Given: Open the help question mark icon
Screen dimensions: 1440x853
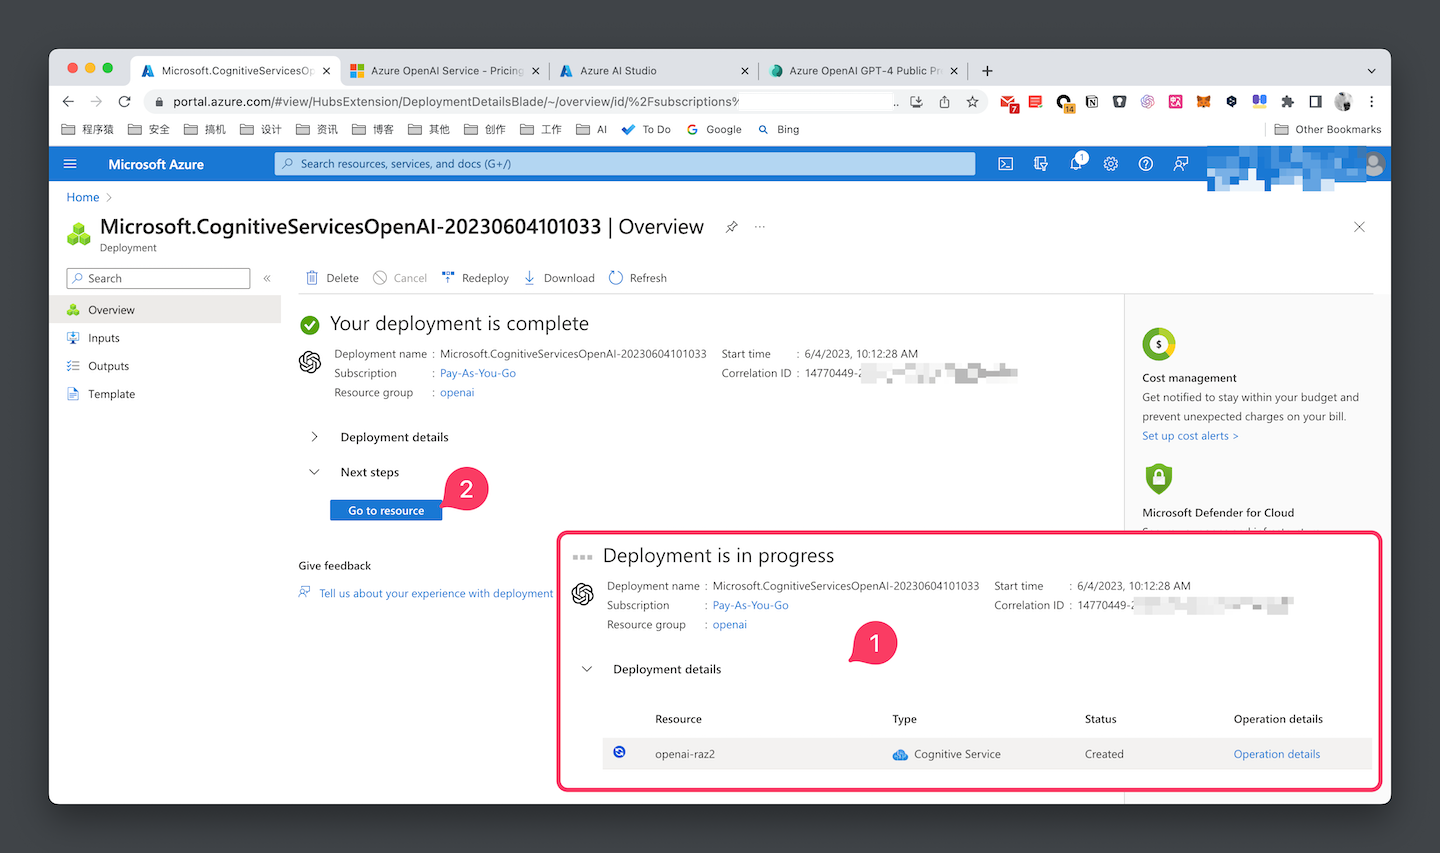Looking at the screenshot, I should click(1146, 164).
